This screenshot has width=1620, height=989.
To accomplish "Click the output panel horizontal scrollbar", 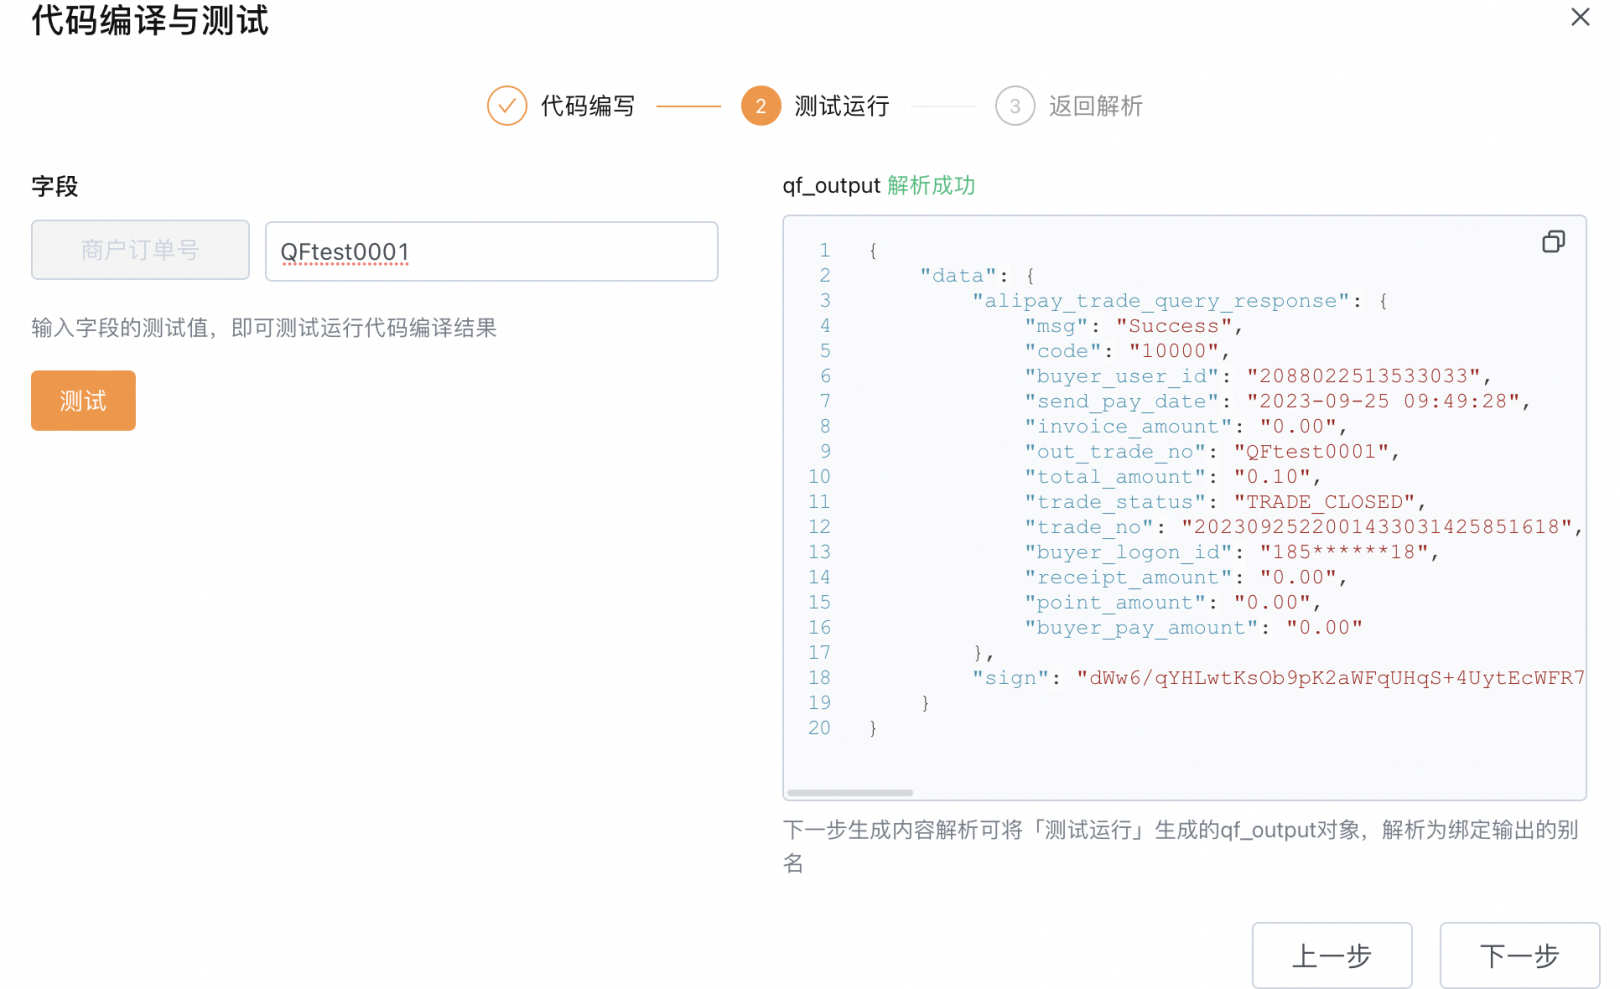I will (850, 792).
